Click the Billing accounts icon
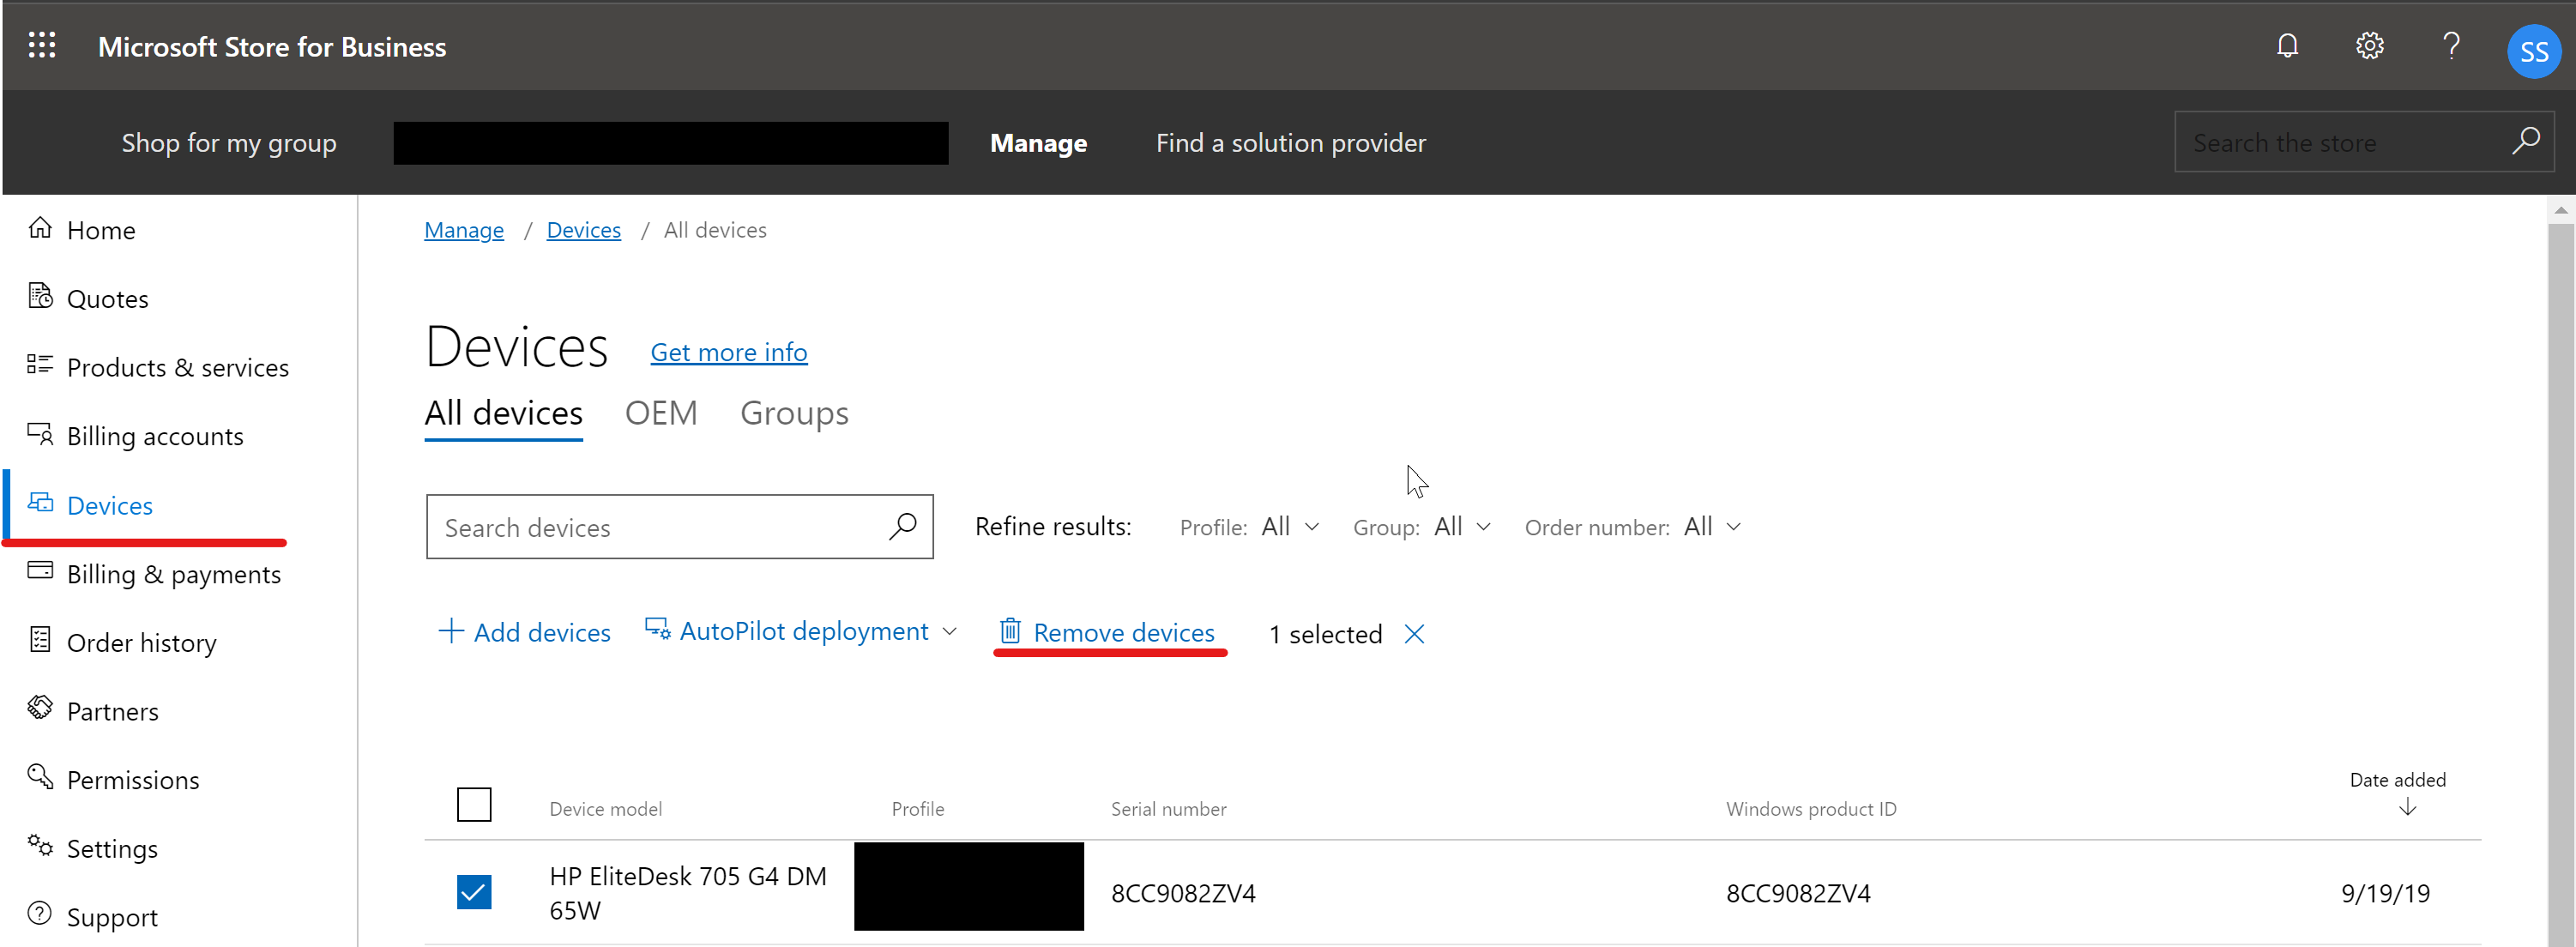Screen dimensions: 2576x947 40,434
